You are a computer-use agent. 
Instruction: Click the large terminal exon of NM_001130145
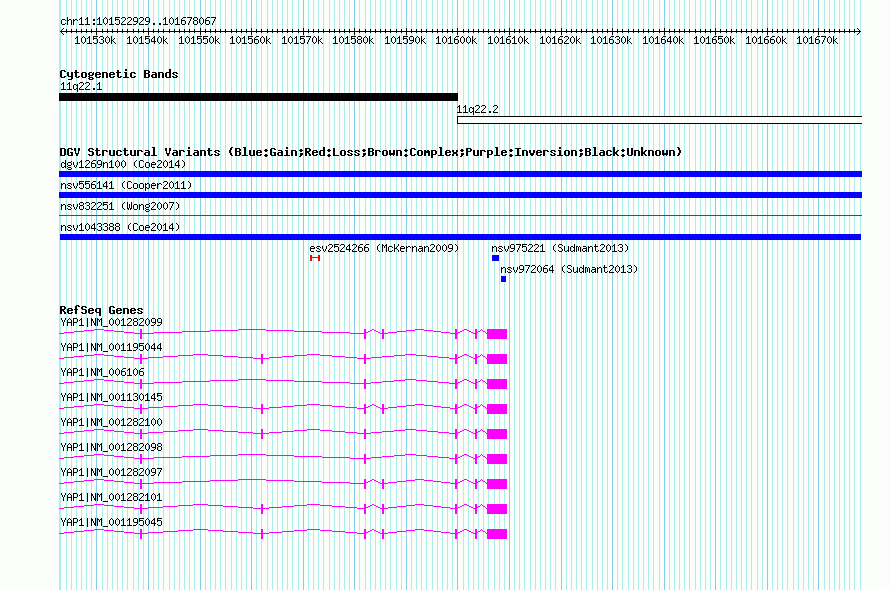pyautogui.click(x=497, y=409)
